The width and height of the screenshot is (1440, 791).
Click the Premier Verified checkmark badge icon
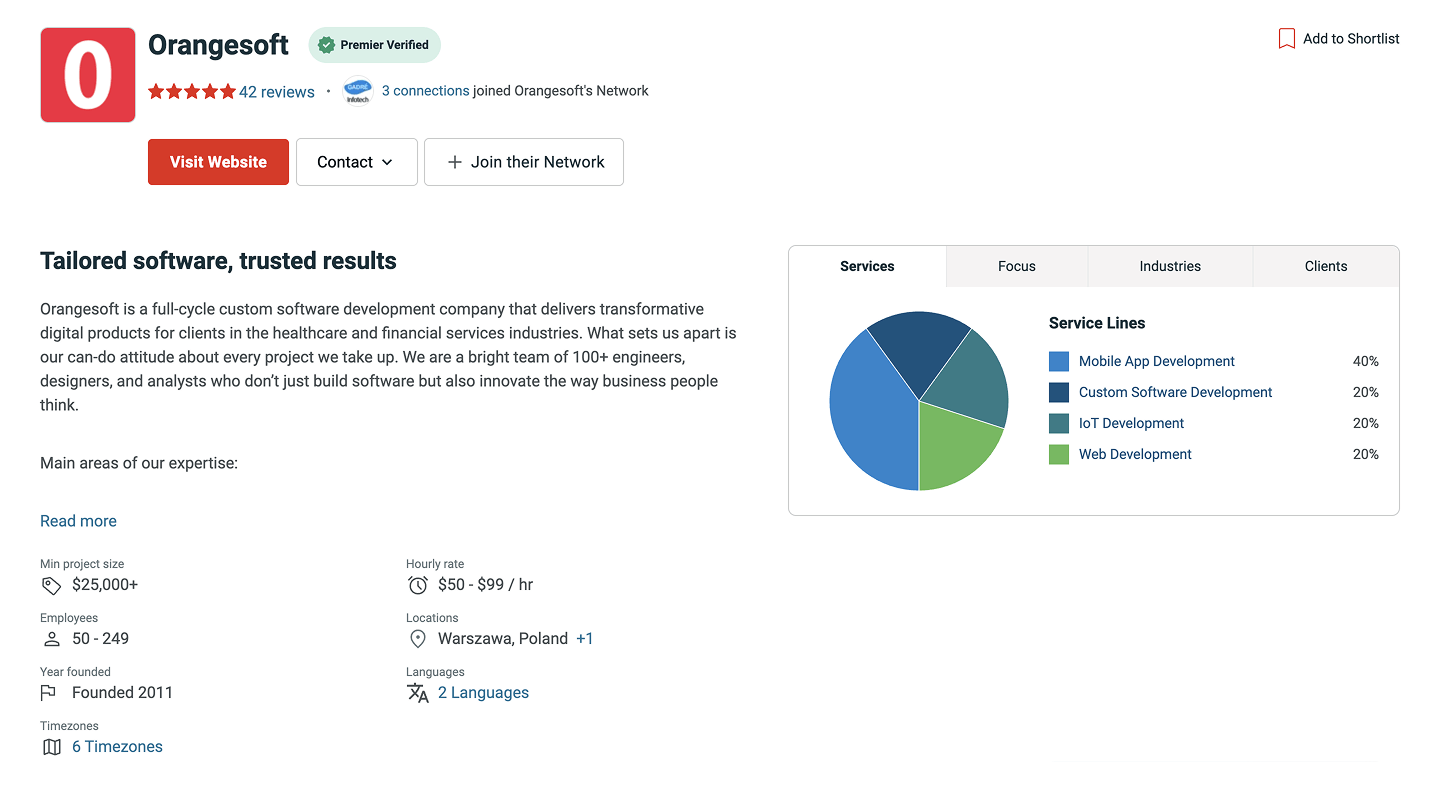[326, 45]
